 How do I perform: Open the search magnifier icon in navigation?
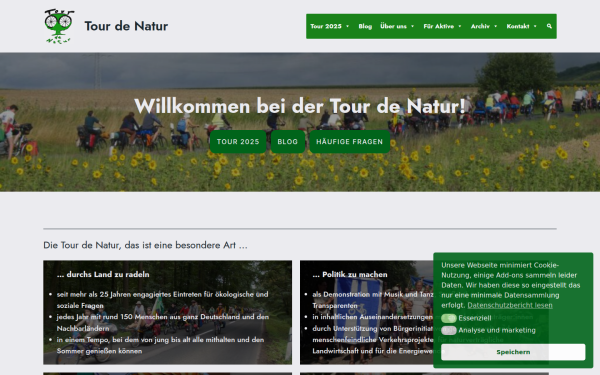[x=549, y=26]
